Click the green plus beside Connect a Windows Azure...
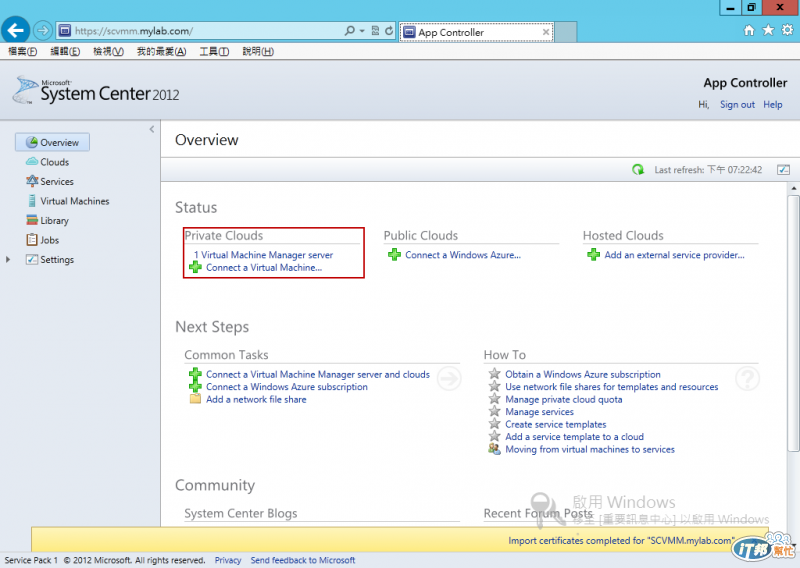 pyautogui.click(x=394, y=254)
